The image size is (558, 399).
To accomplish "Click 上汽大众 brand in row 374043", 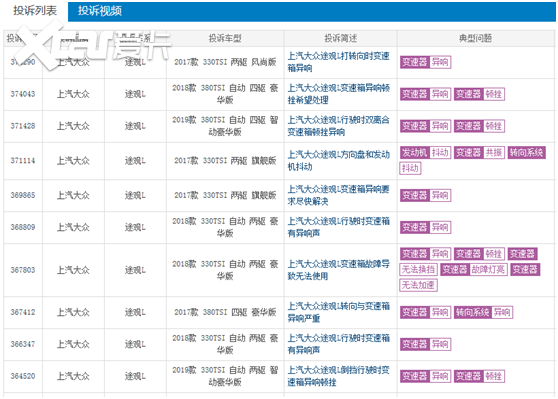I will tap(73, 94).
